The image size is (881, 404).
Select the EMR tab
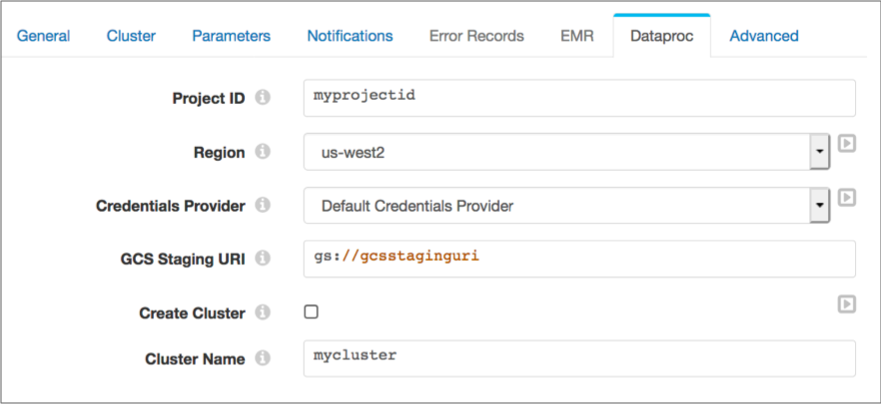(576, 36)
